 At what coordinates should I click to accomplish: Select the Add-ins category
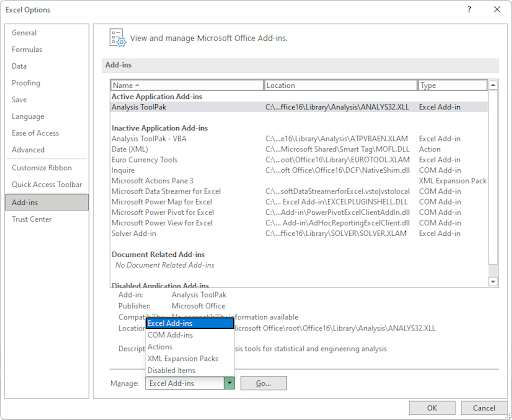click(47, 202)
